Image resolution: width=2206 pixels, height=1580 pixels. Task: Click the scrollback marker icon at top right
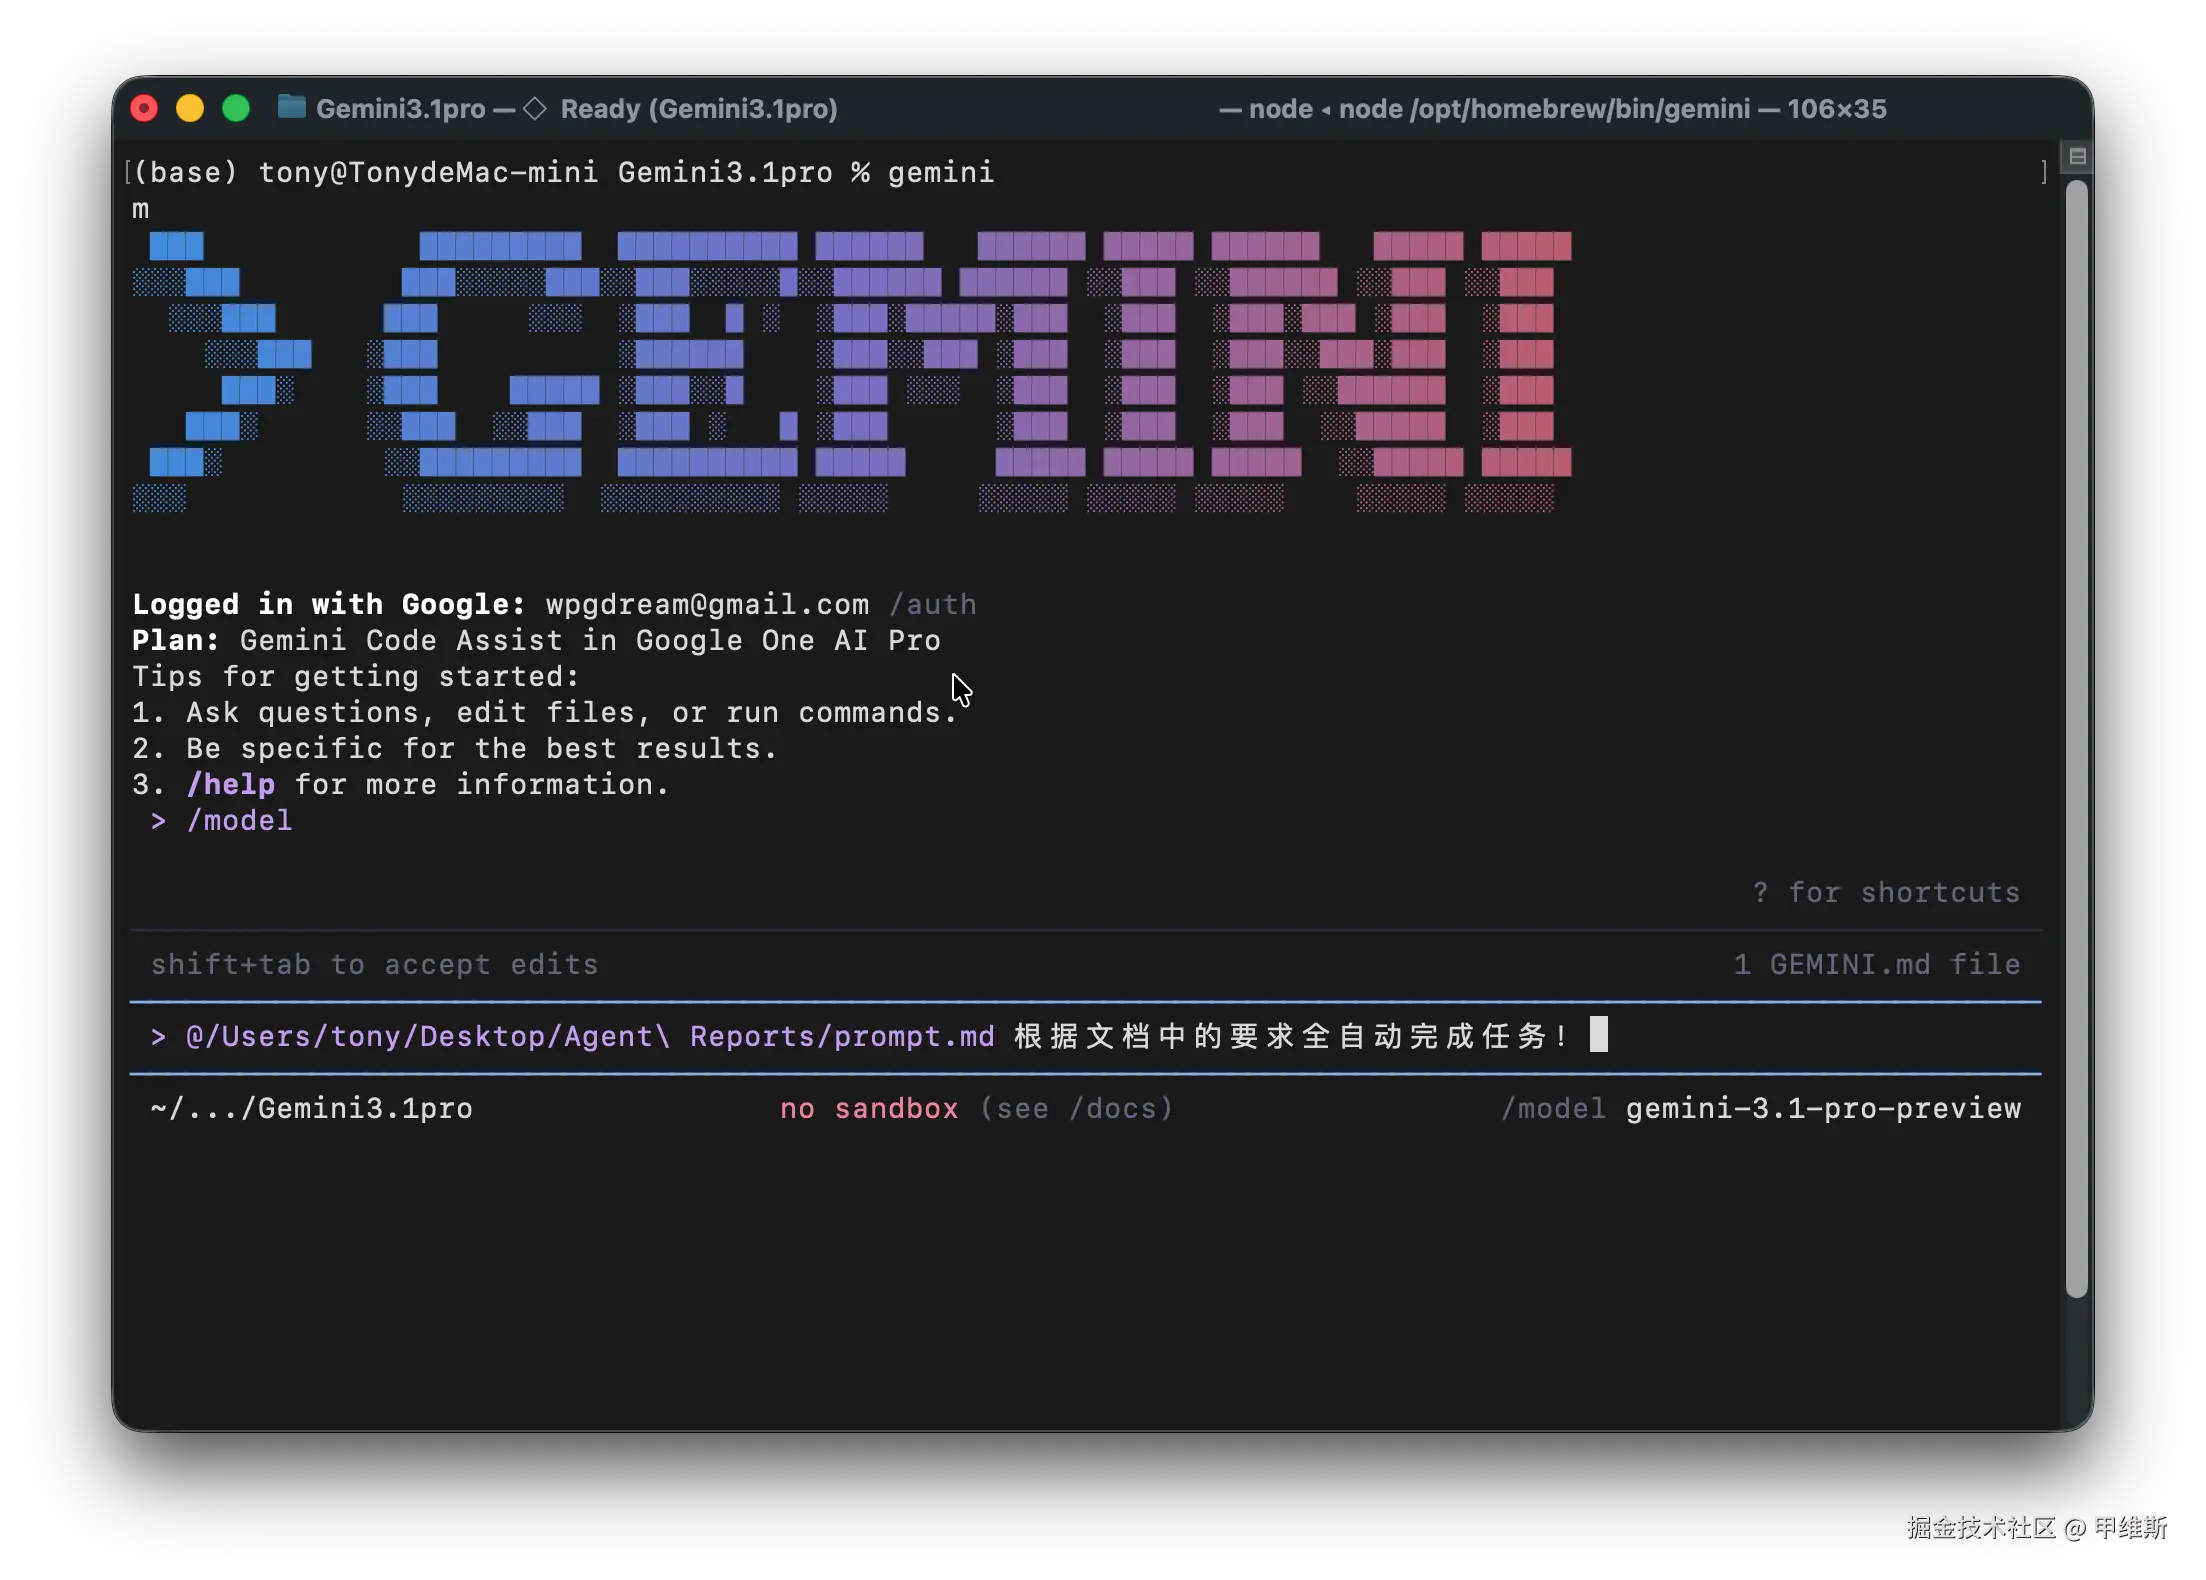click(2077, 157)
